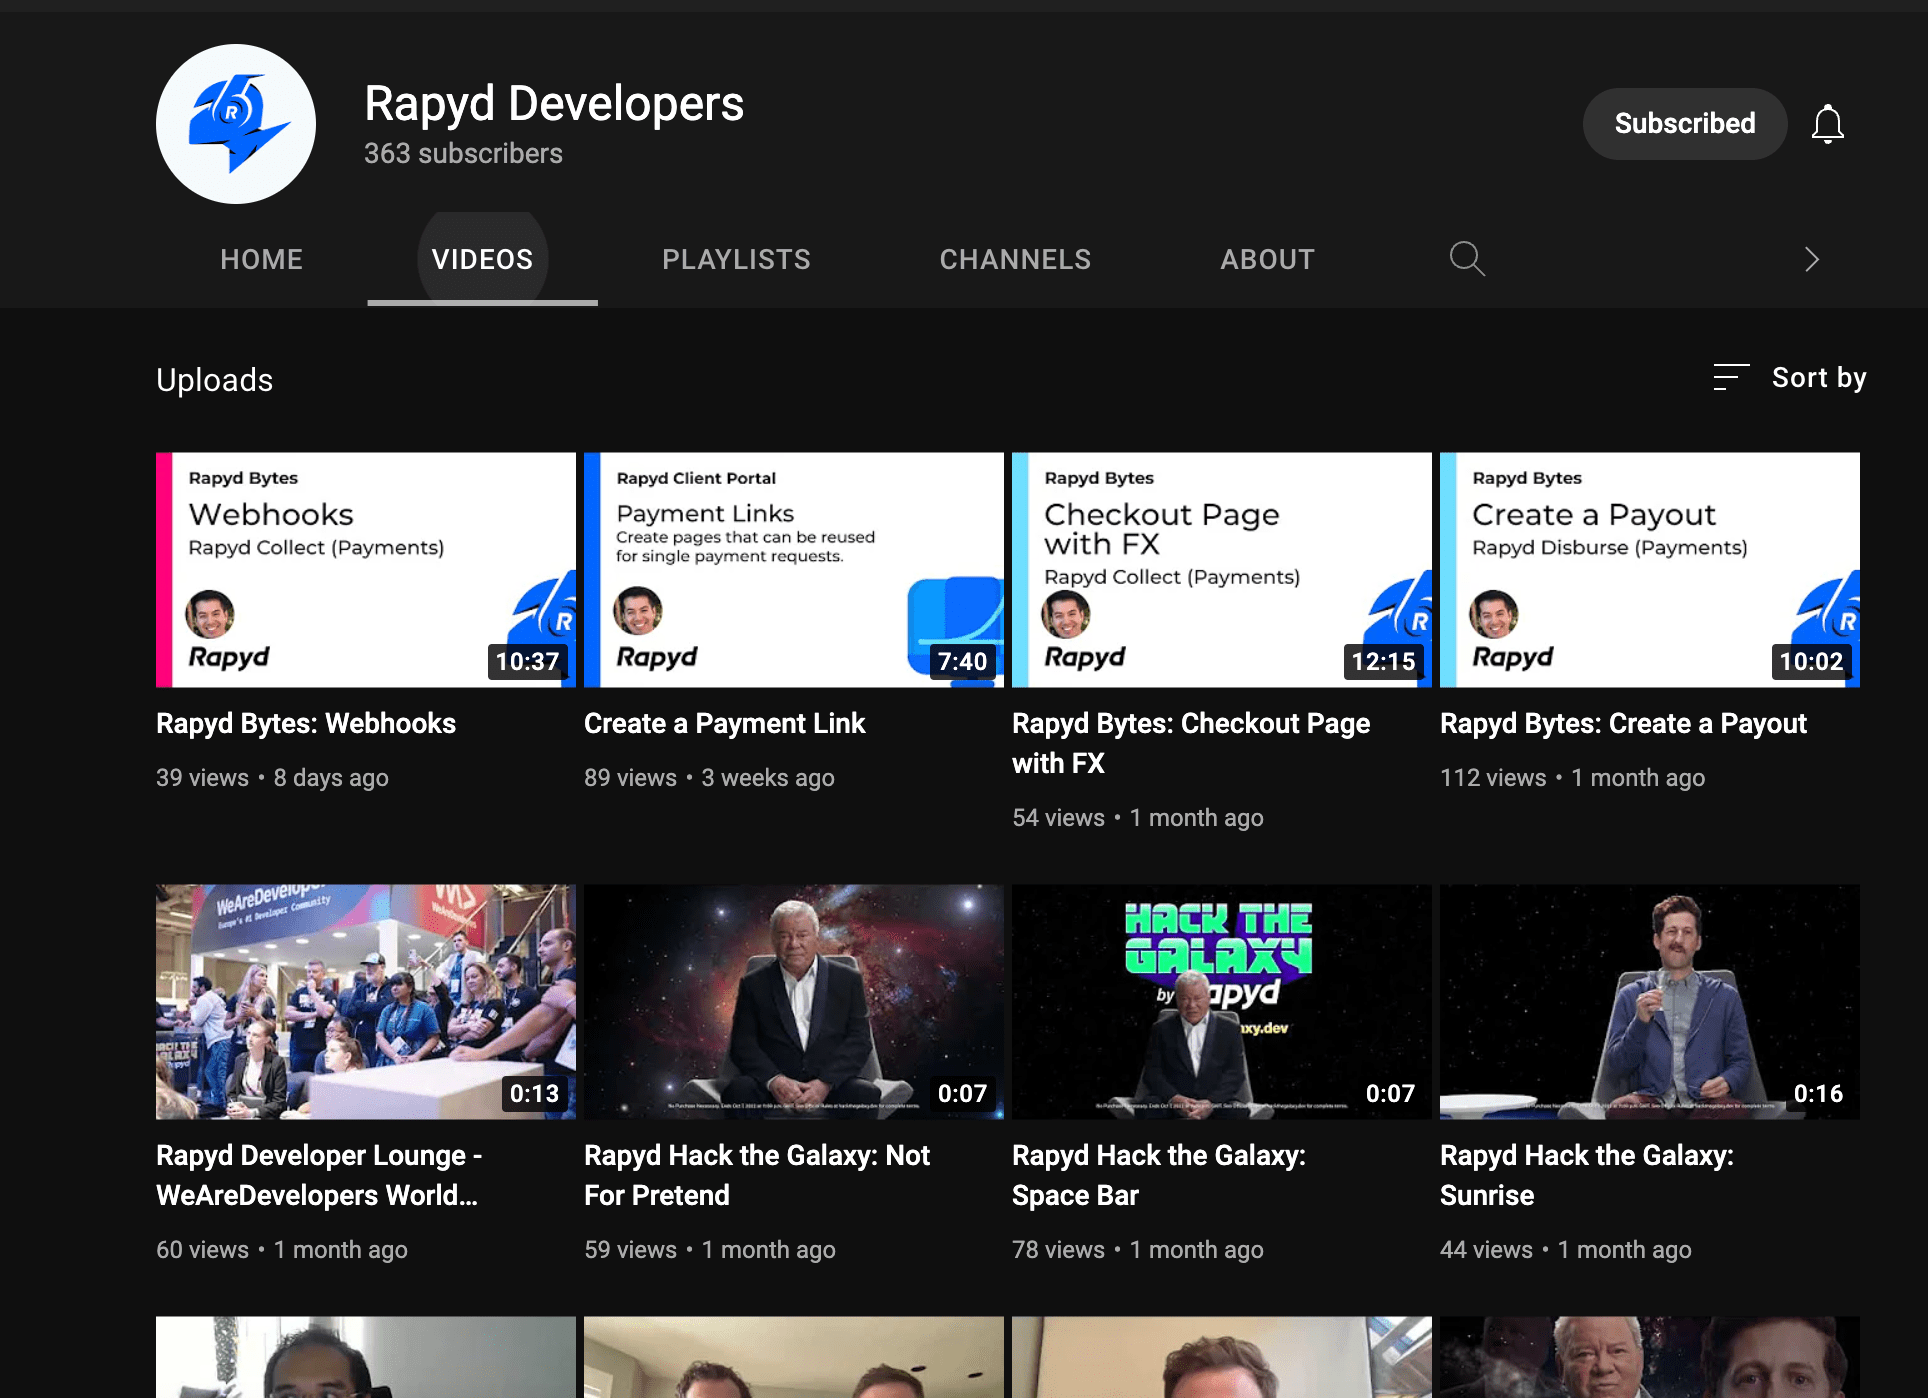Switch to the Home tab

(261, 259)
